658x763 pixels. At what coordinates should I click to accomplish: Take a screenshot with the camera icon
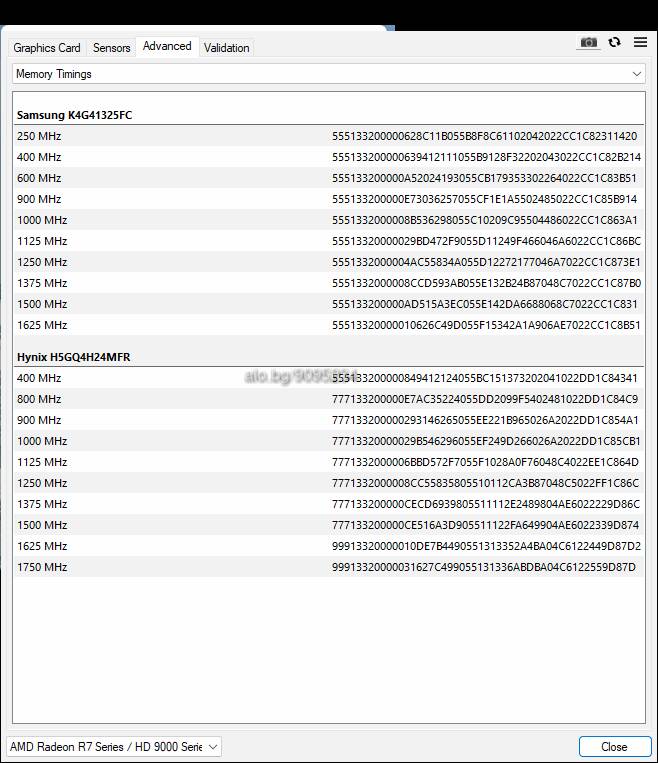[x=588, y=42]
